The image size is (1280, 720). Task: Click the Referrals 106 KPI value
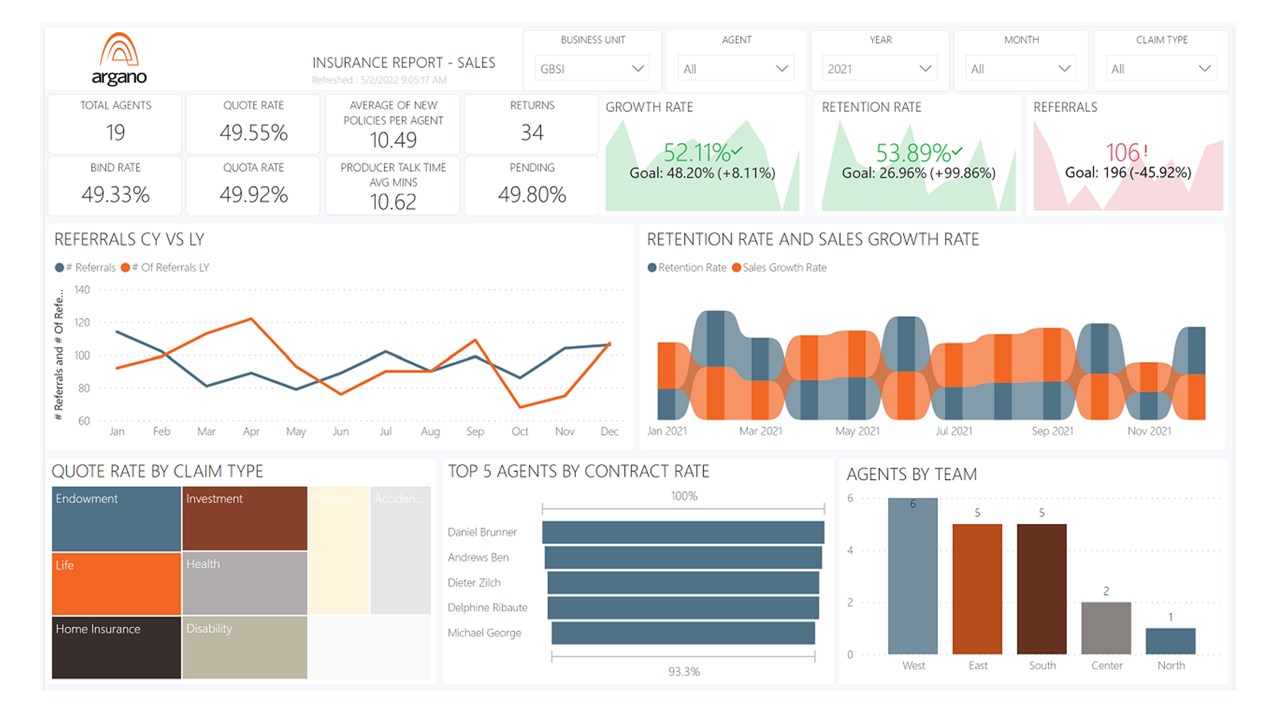1127,153
